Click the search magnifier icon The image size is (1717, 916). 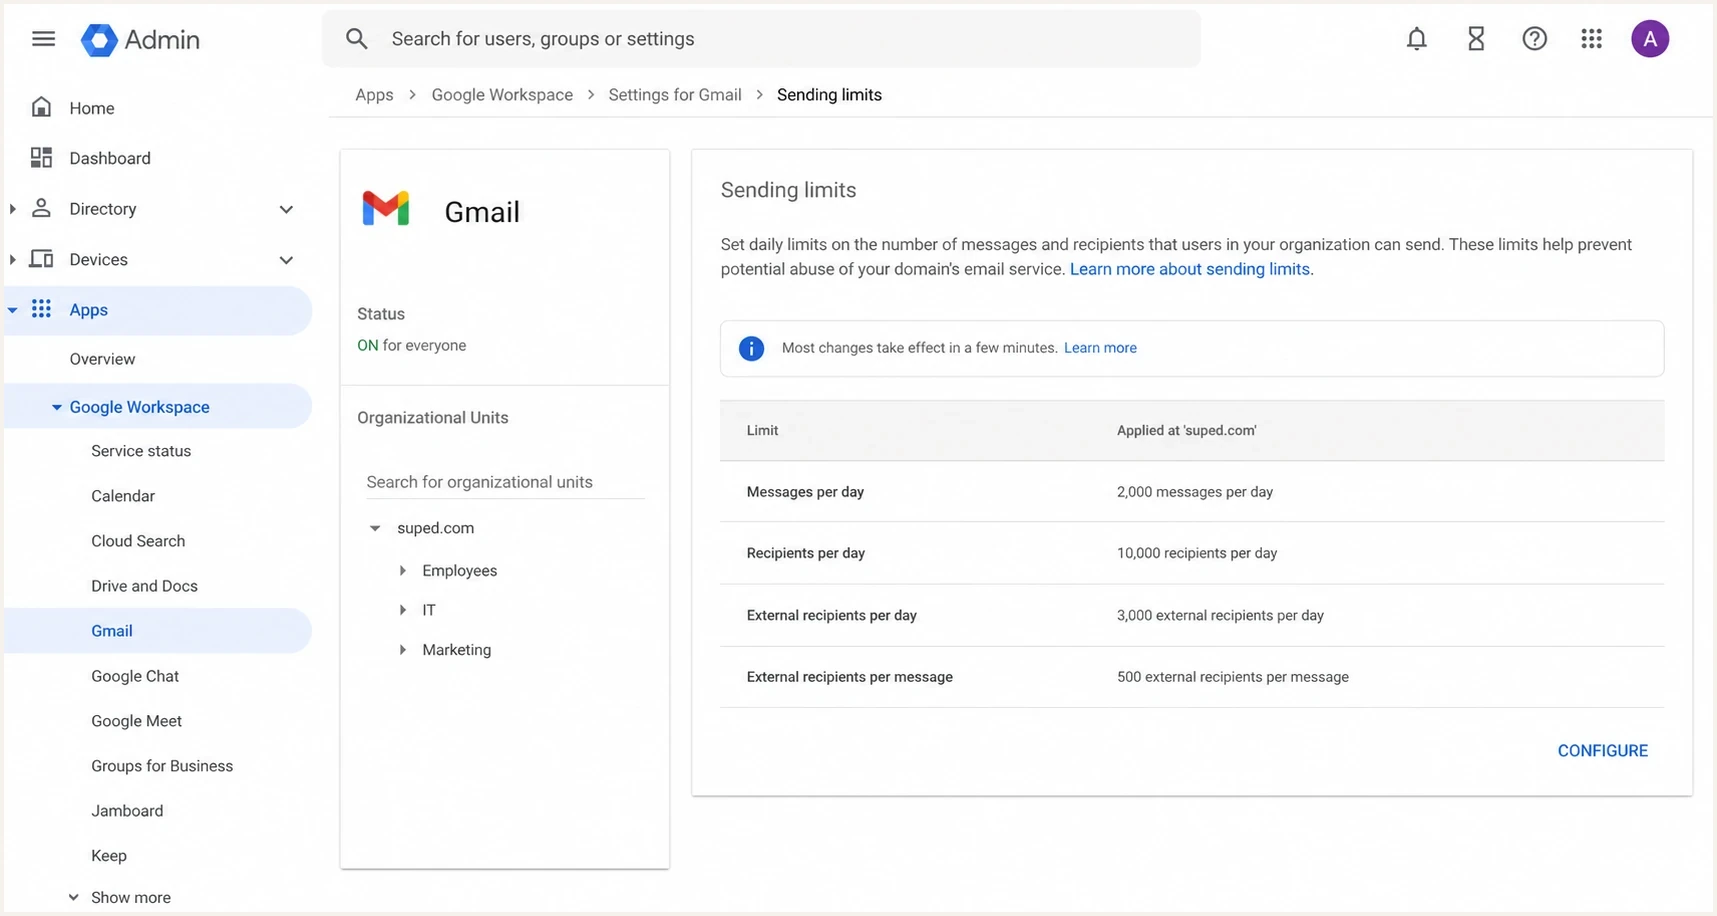[357, 39]
